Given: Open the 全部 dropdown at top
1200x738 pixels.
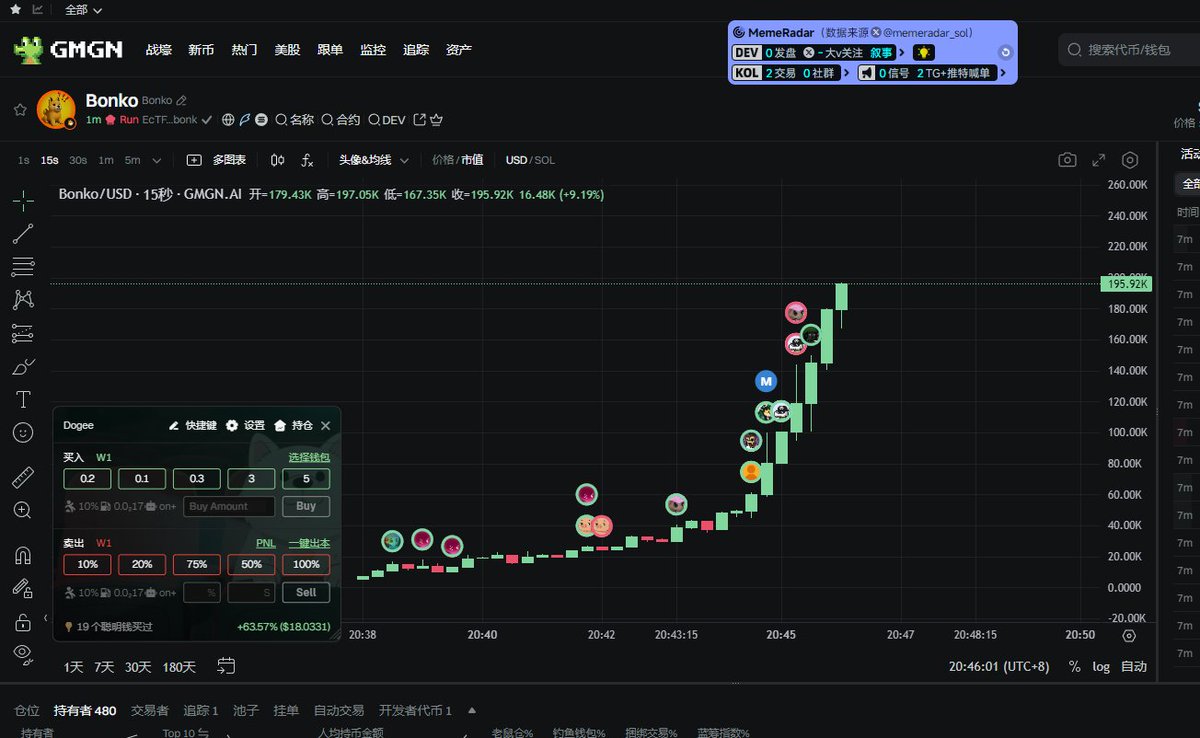Looking at the screenshot, I should click(x=83, y=10).
